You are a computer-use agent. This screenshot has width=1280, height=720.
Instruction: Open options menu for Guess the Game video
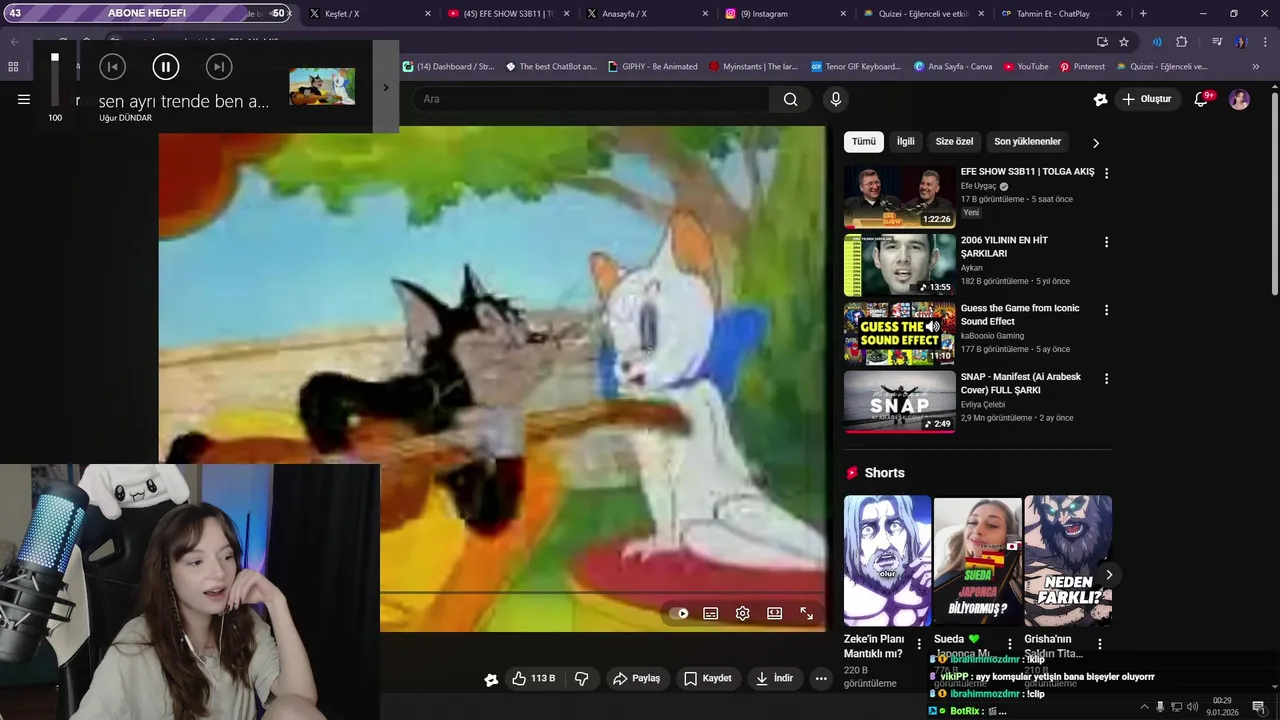(1106, 310)
